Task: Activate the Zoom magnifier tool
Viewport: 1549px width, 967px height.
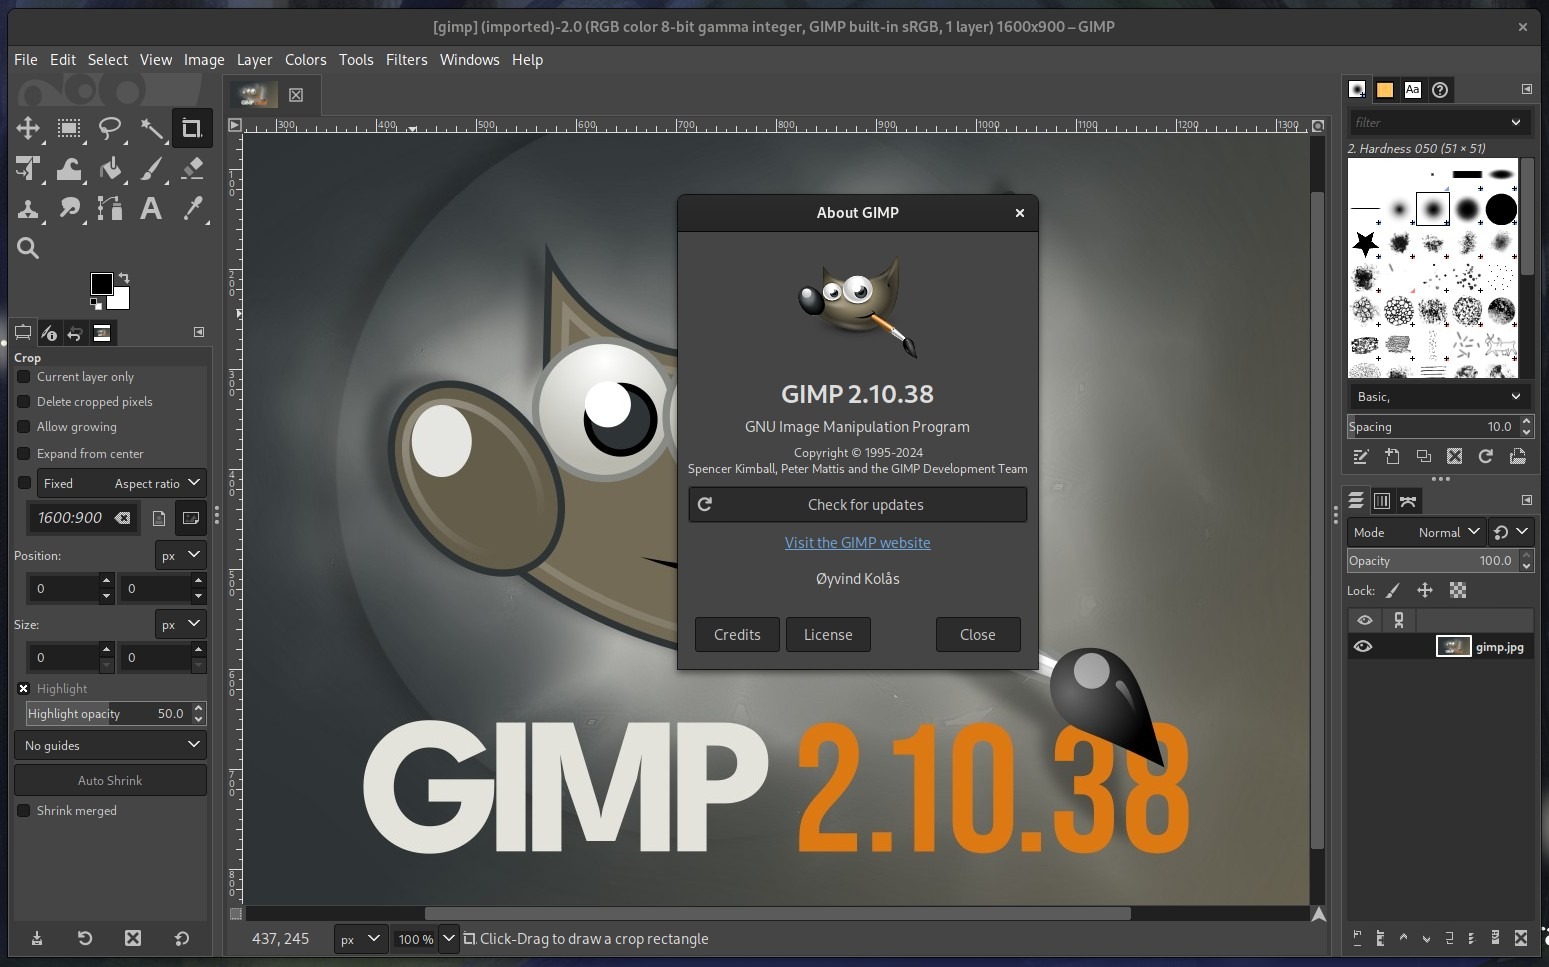Action: click(28, 248)
